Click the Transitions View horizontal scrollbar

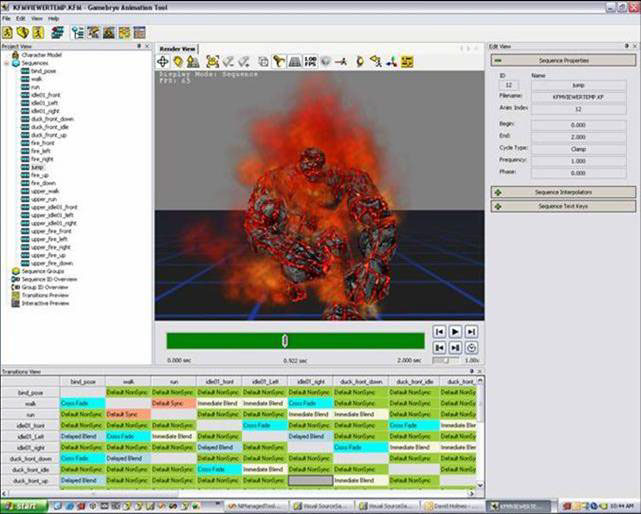94,494
